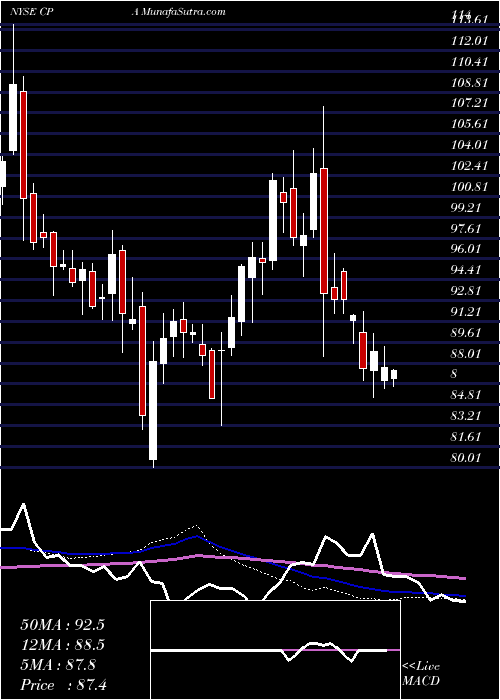Click the 112.01 price axis label
This screenshot has height=700, width=500.
pyautogui.click(x=469, y=41)
